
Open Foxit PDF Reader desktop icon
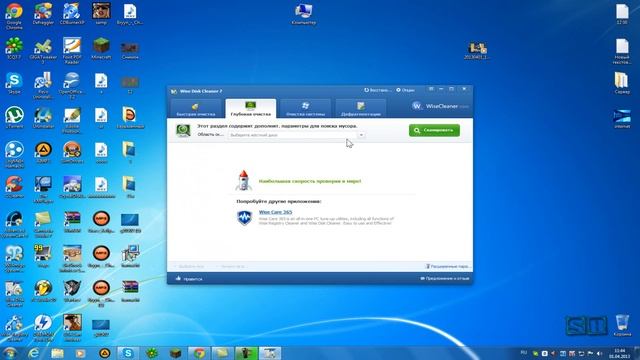(x=72, y=51)
